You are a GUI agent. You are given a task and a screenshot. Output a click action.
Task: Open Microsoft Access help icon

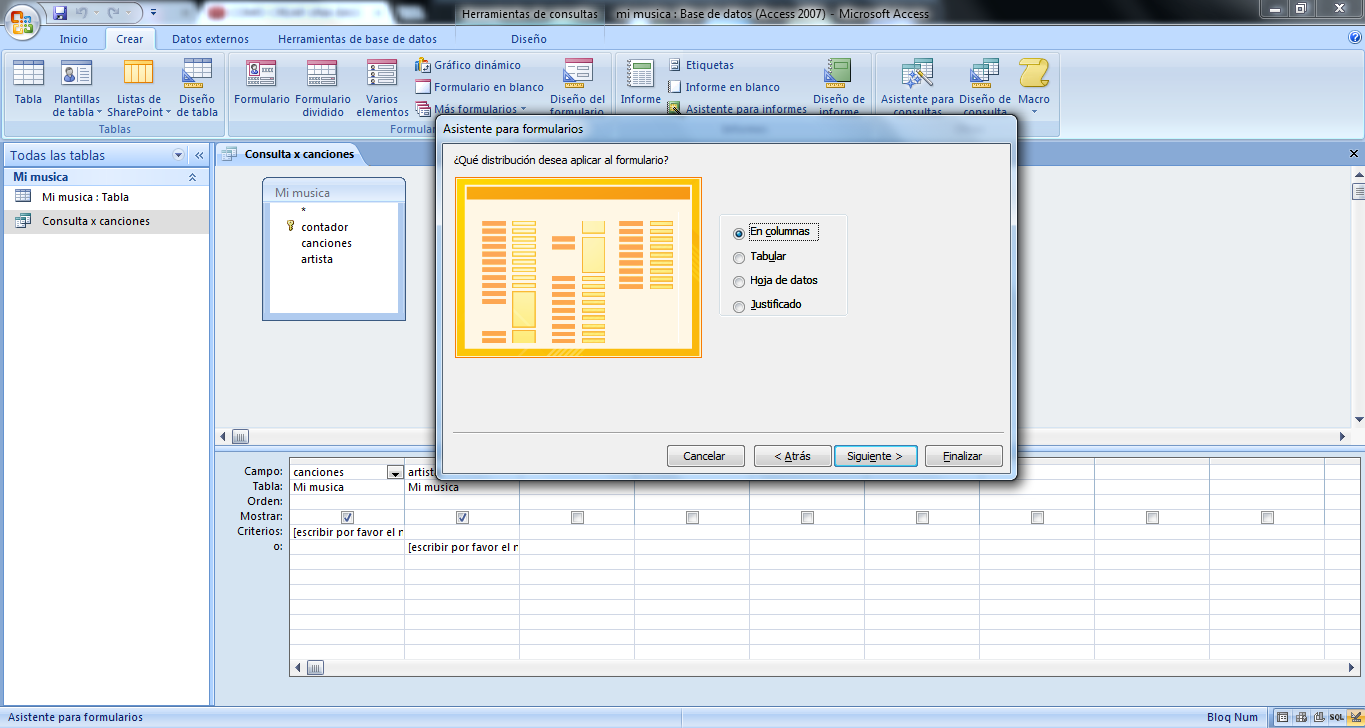[x=1355, y=38]
